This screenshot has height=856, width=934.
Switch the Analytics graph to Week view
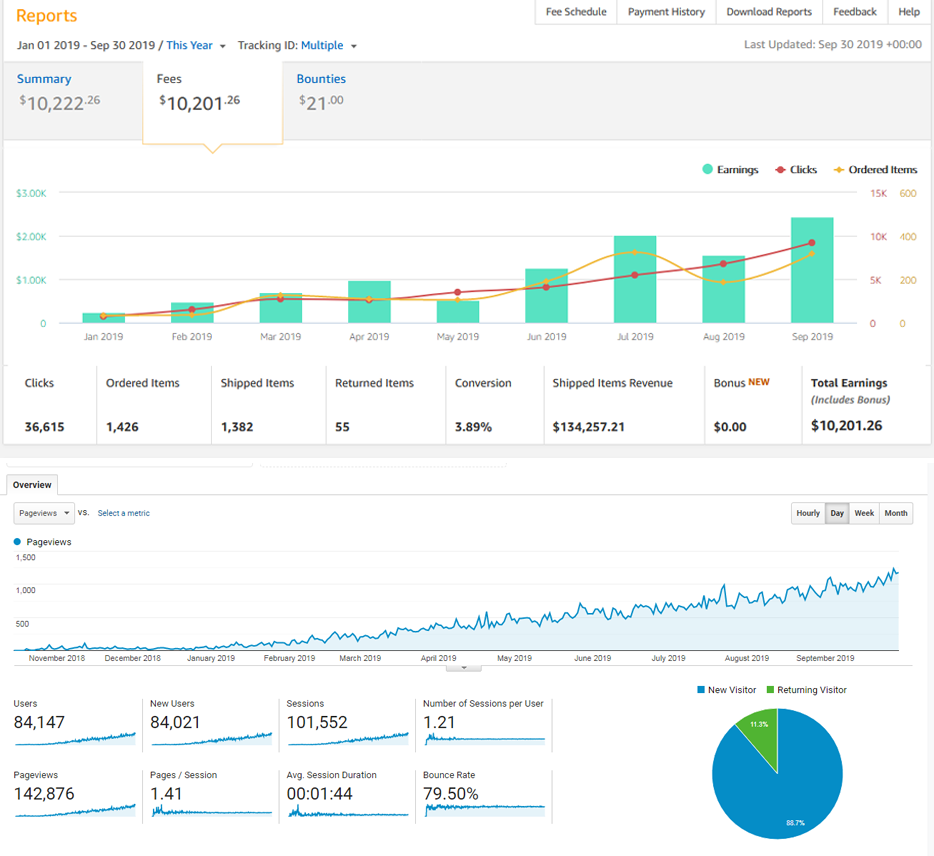coord(863,513)
